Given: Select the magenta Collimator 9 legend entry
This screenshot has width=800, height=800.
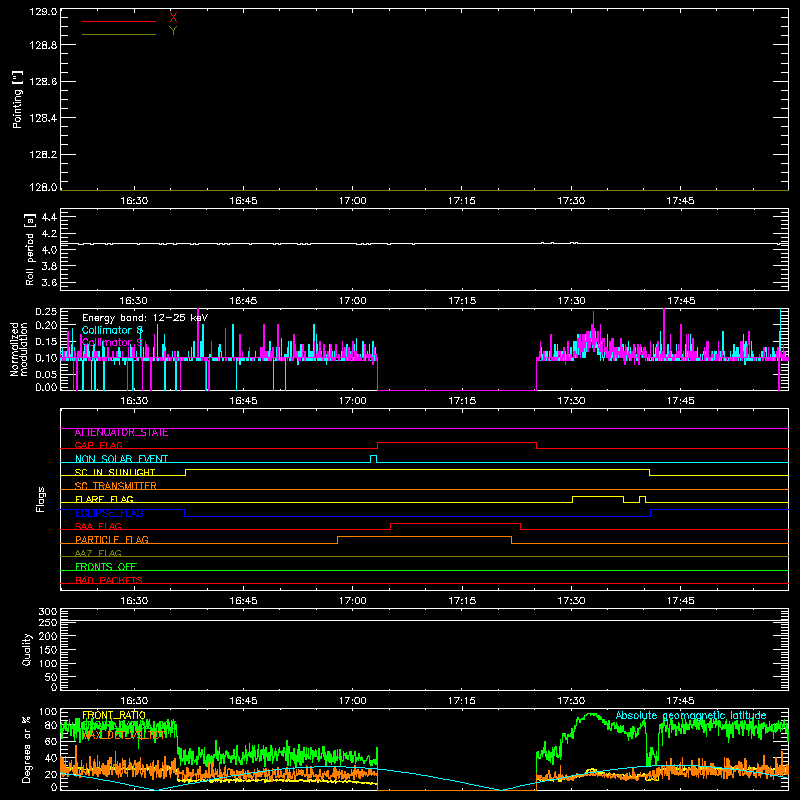Looking at the screenshot, I should 112,342.
